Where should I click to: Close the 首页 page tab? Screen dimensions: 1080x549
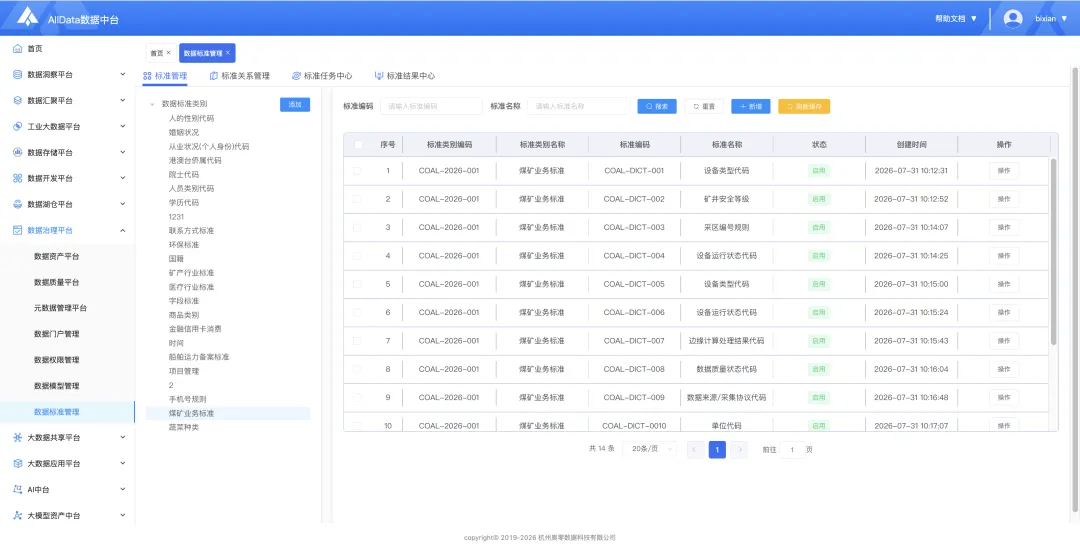coord(168,52)
